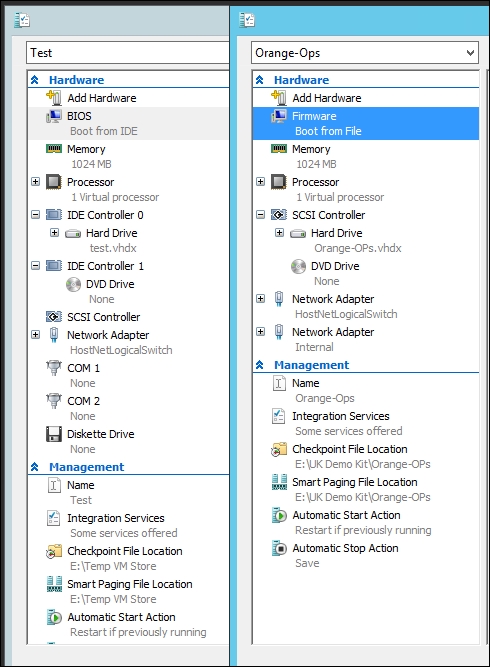Click the Test virtual machine name field
Image resolution: width=490 pixels, height=667 pixels.
(128, 53)
